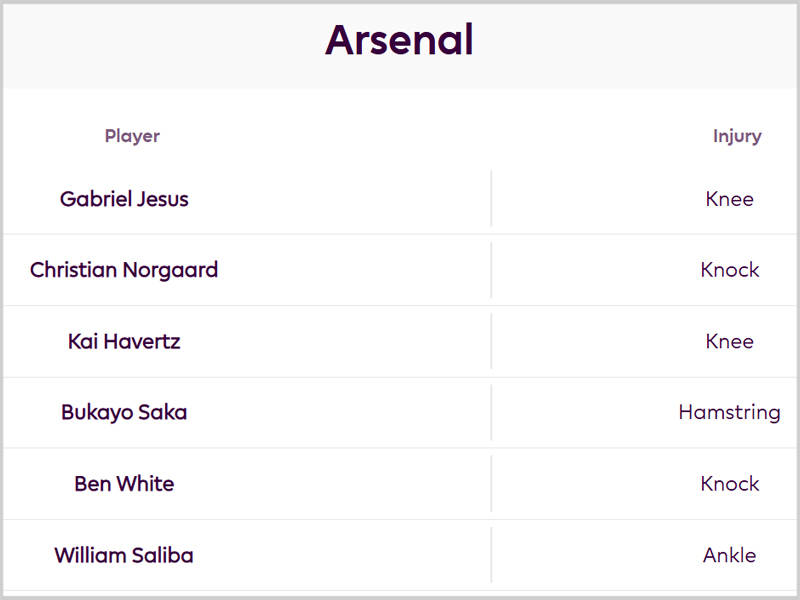The height and width of the screenshot is (600, 800).
Task: Click the divider in Bukayo Saka row
Action: point(491,412)
